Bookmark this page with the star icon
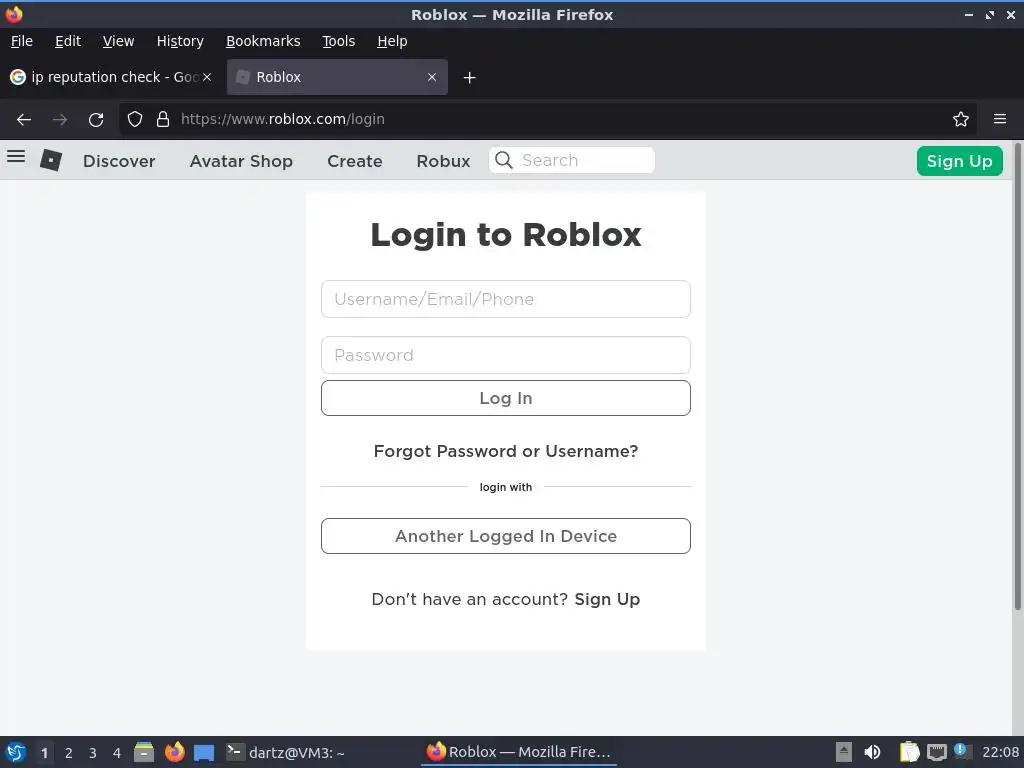The width and height of the screenshot is (1024, 768). pos(961,119)
